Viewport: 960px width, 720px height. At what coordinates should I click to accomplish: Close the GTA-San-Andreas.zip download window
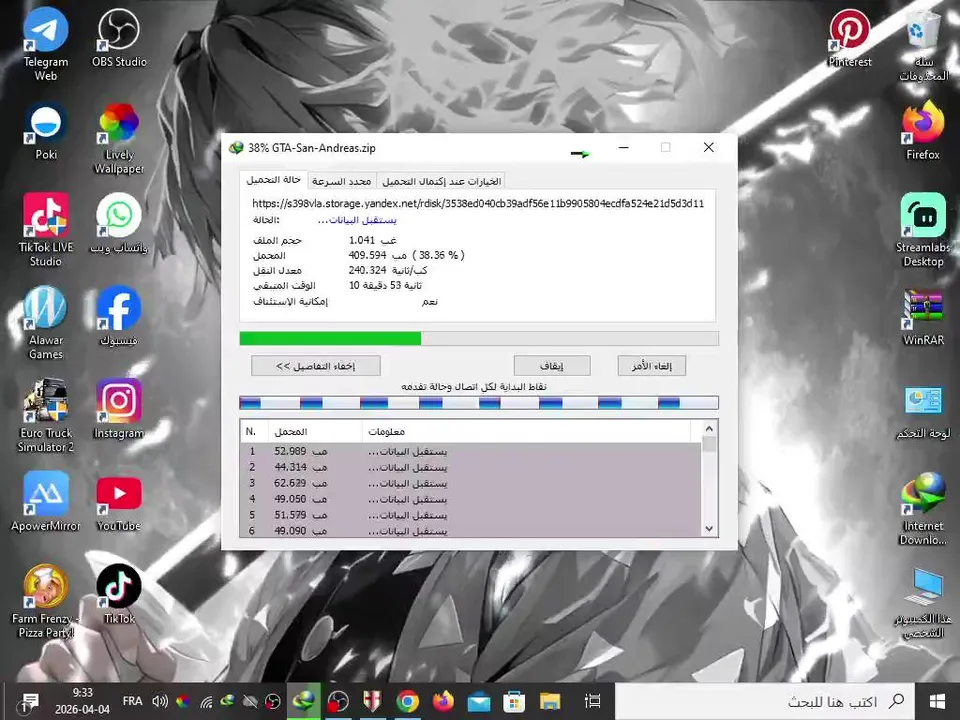pos(708,148)
